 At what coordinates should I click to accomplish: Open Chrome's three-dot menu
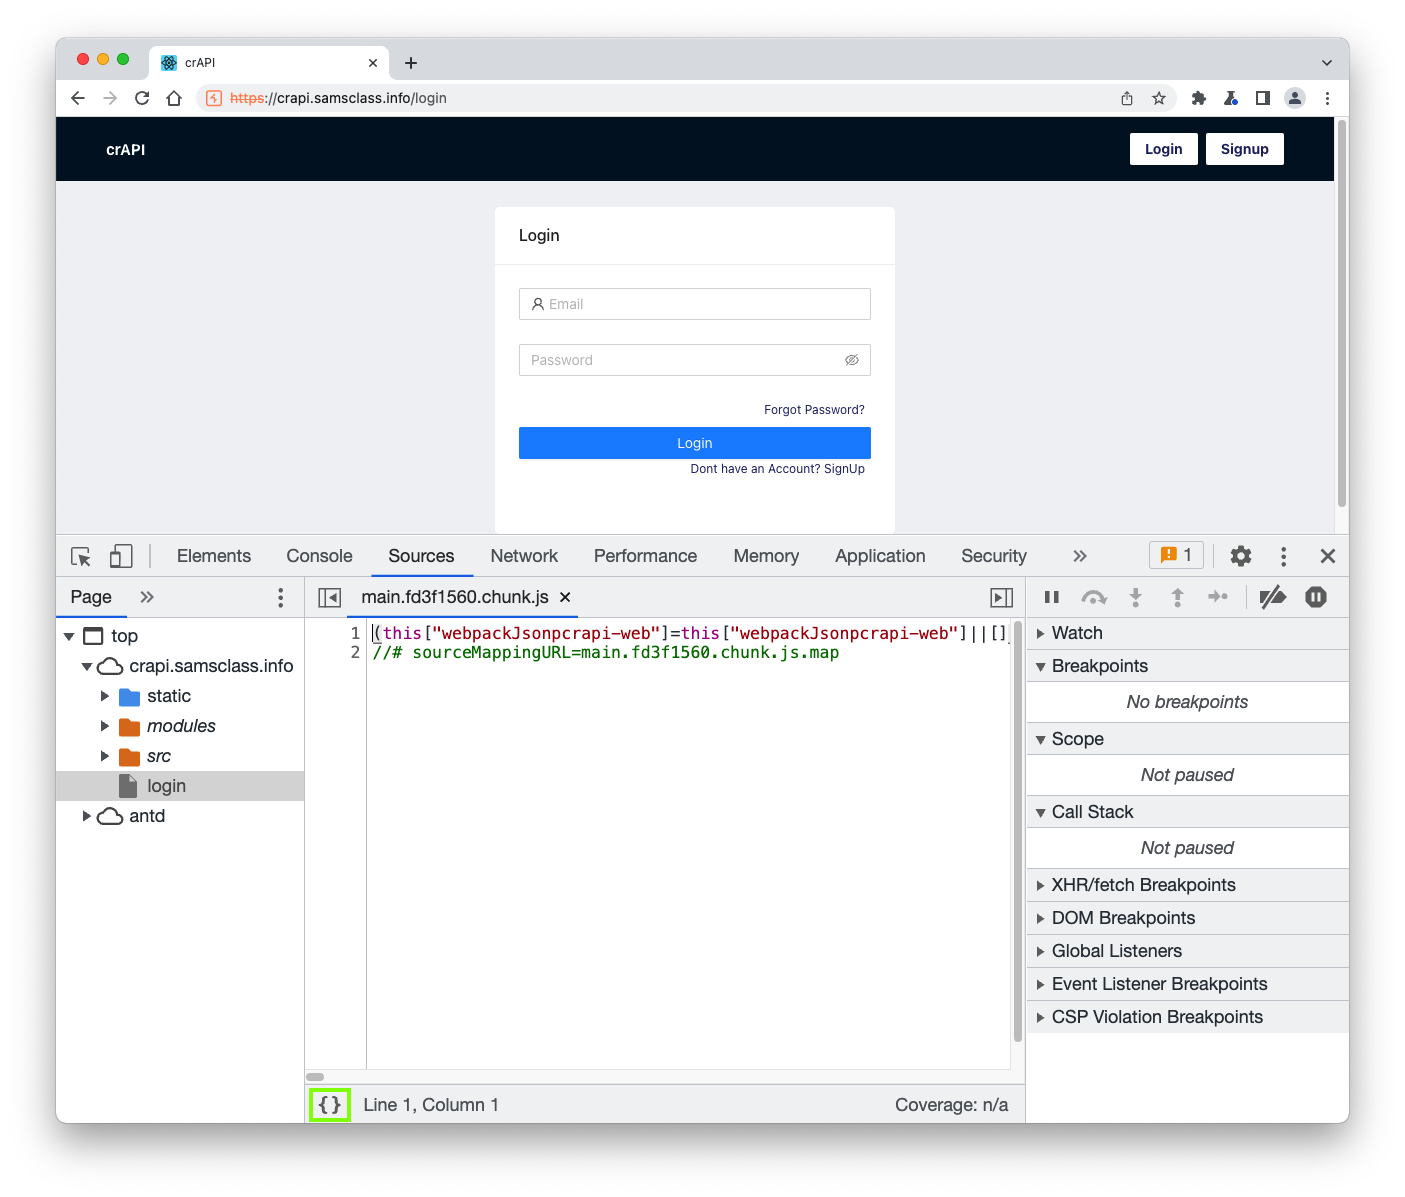[x=1327, y=98]
